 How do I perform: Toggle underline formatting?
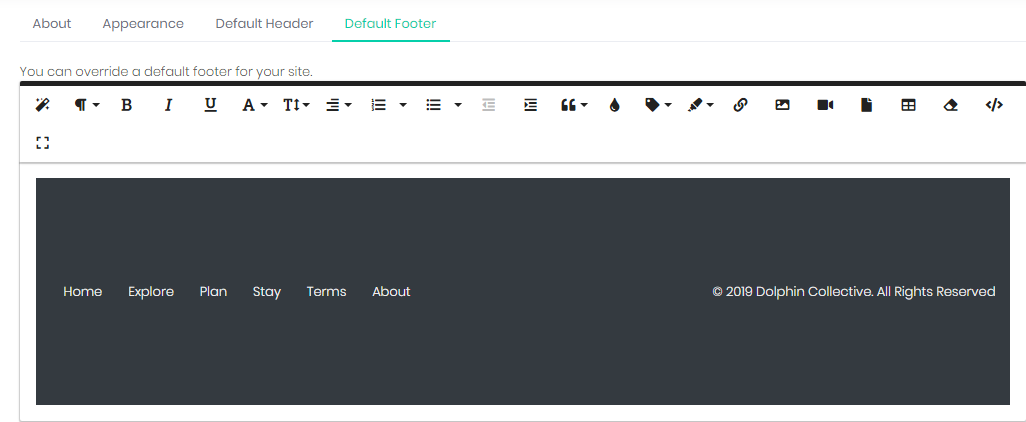210,105
